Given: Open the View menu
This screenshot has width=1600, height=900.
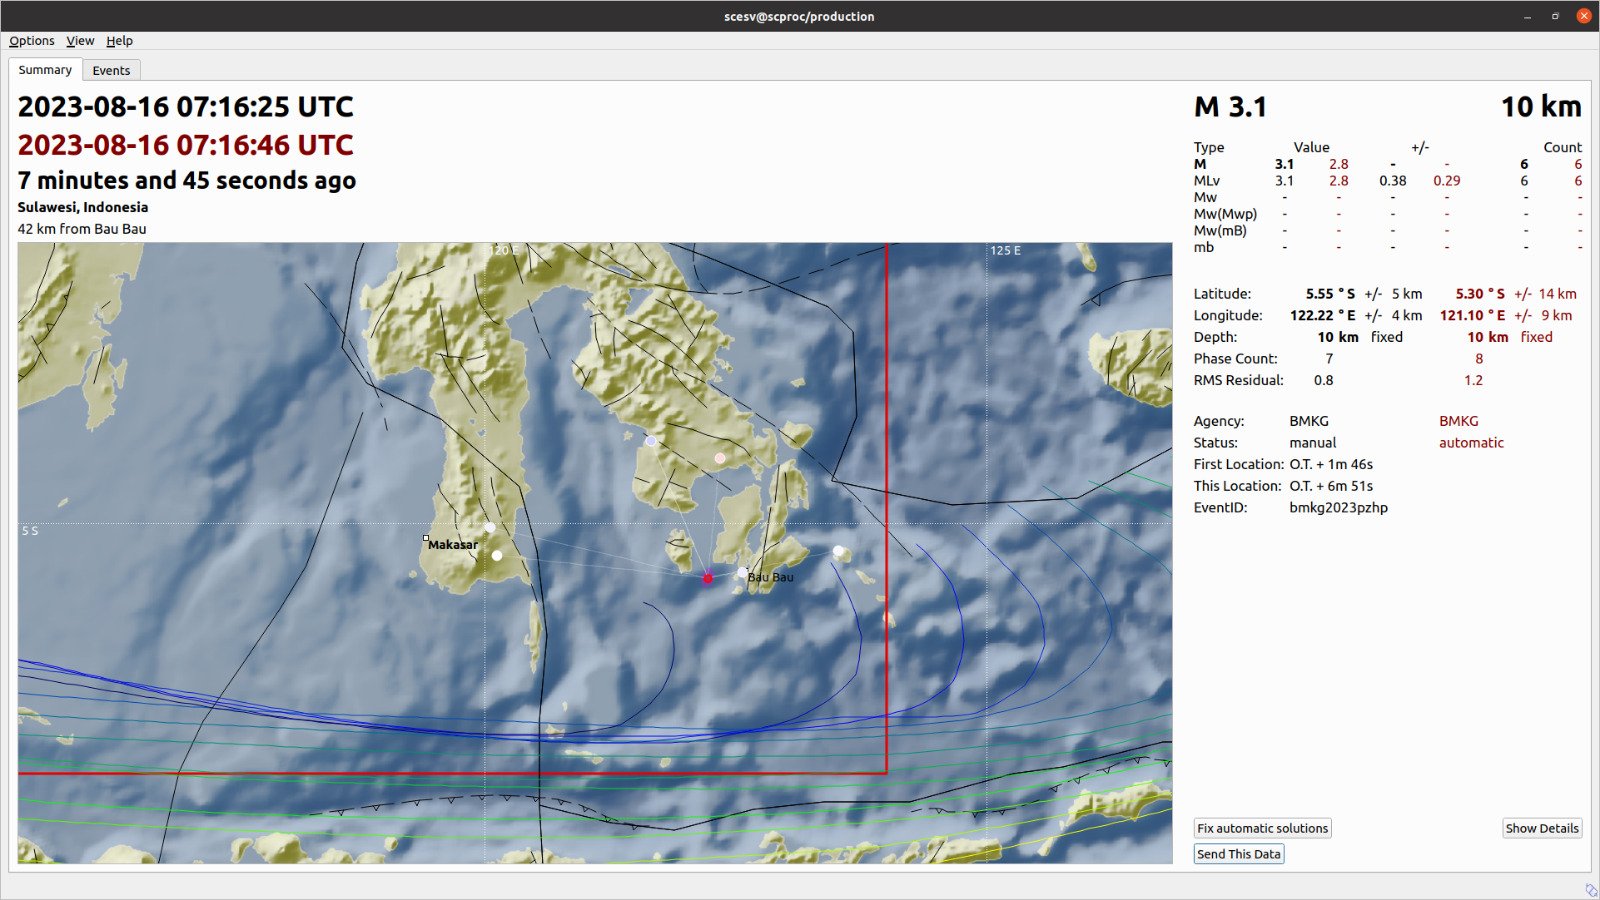Looking at the screenshot, I should coord(79,41).
